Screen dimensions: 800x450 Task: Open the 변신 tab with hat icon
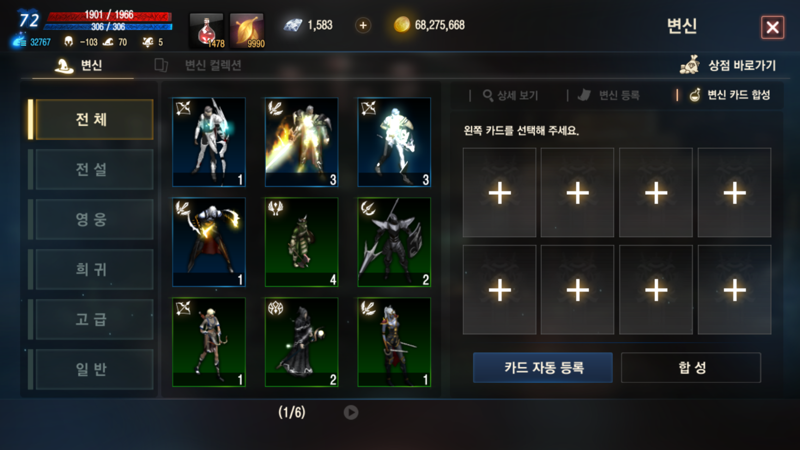tap(79, 65)
